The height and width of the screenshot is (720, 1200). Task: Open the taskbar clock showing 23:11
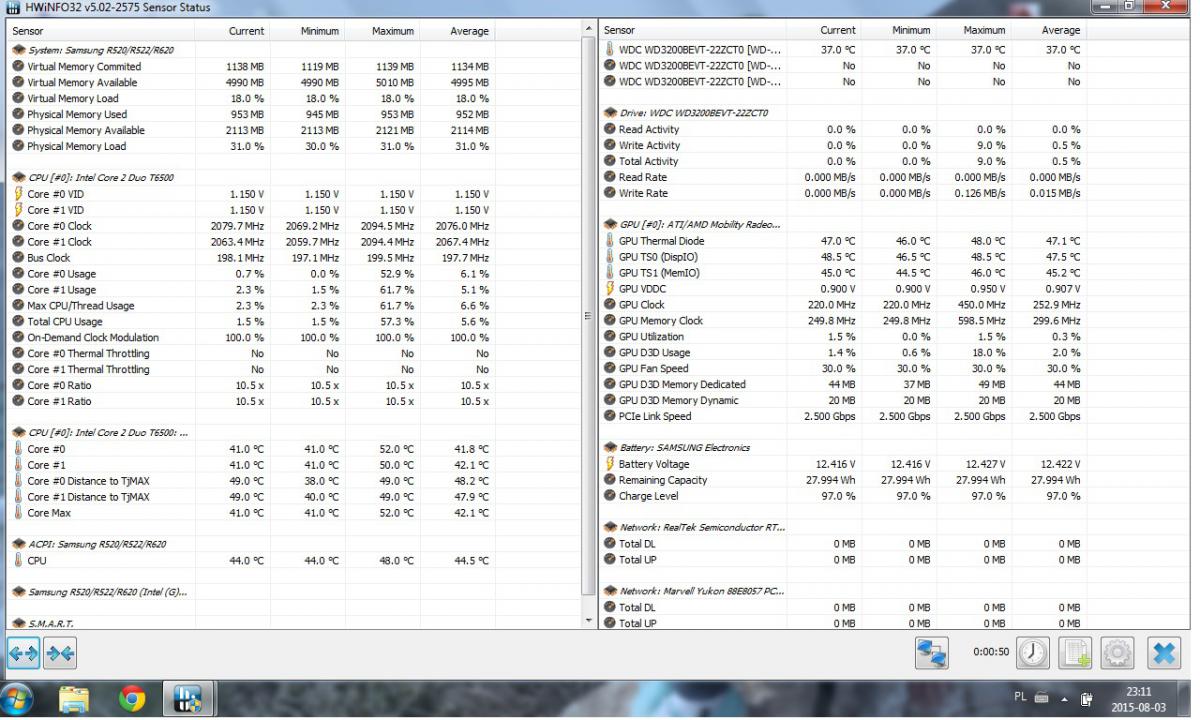click(x=1138, y=698)
